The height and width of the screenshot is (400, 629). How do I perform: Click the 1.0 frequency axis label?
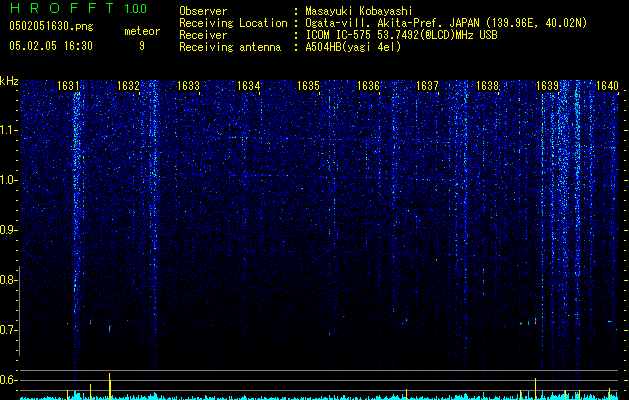[x=9, y=180]
